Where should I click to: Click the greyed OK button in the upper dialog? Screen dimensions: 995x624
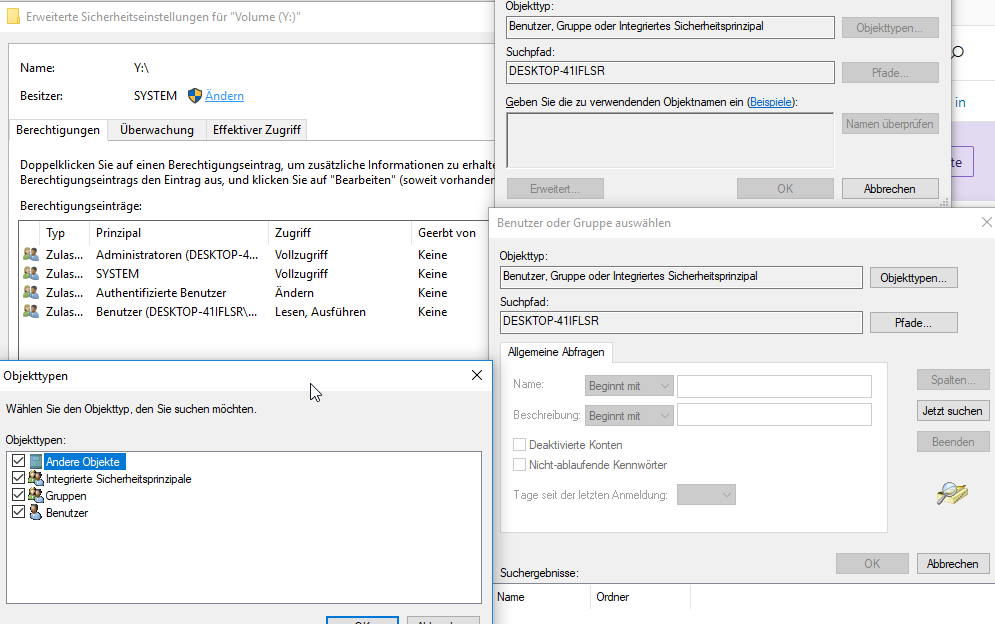(x=785, y=189)
